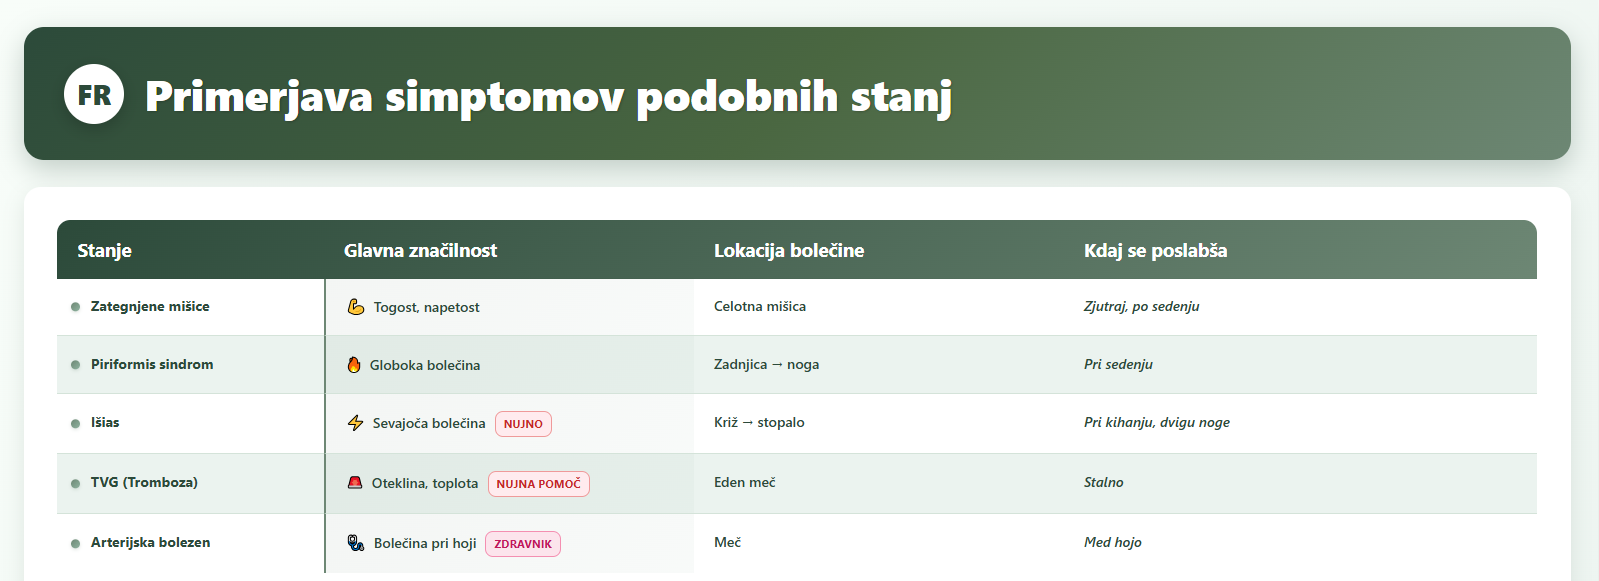The image size is (1599, 581).
Task: Click the siren icon beside Oteklina, toplota
Action: pos(355,483)
